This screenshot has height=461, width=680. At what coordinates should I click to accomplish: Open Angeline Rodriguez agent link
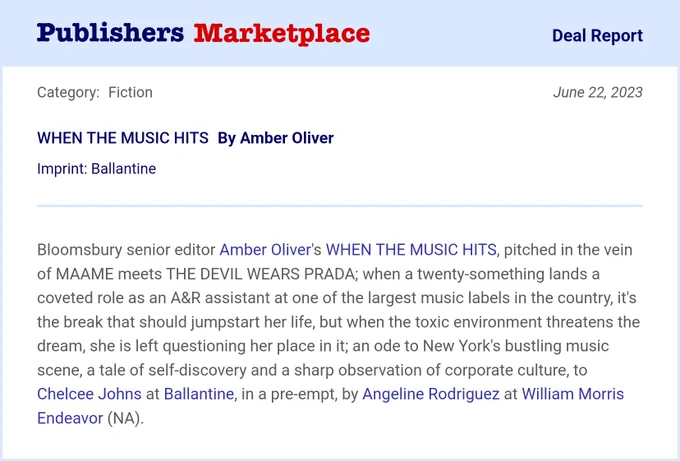click(431, 394)
